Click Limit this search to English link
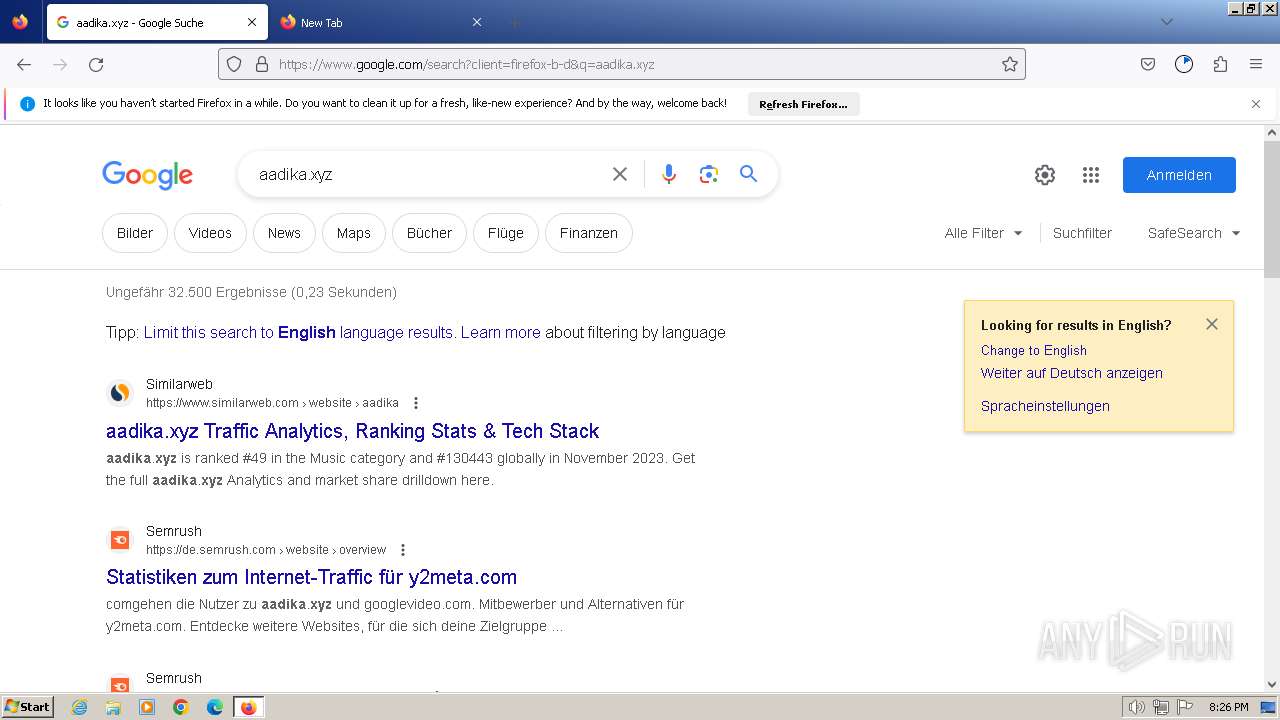Viewport: 1280px width, 720px height. [x=298, y=333]
